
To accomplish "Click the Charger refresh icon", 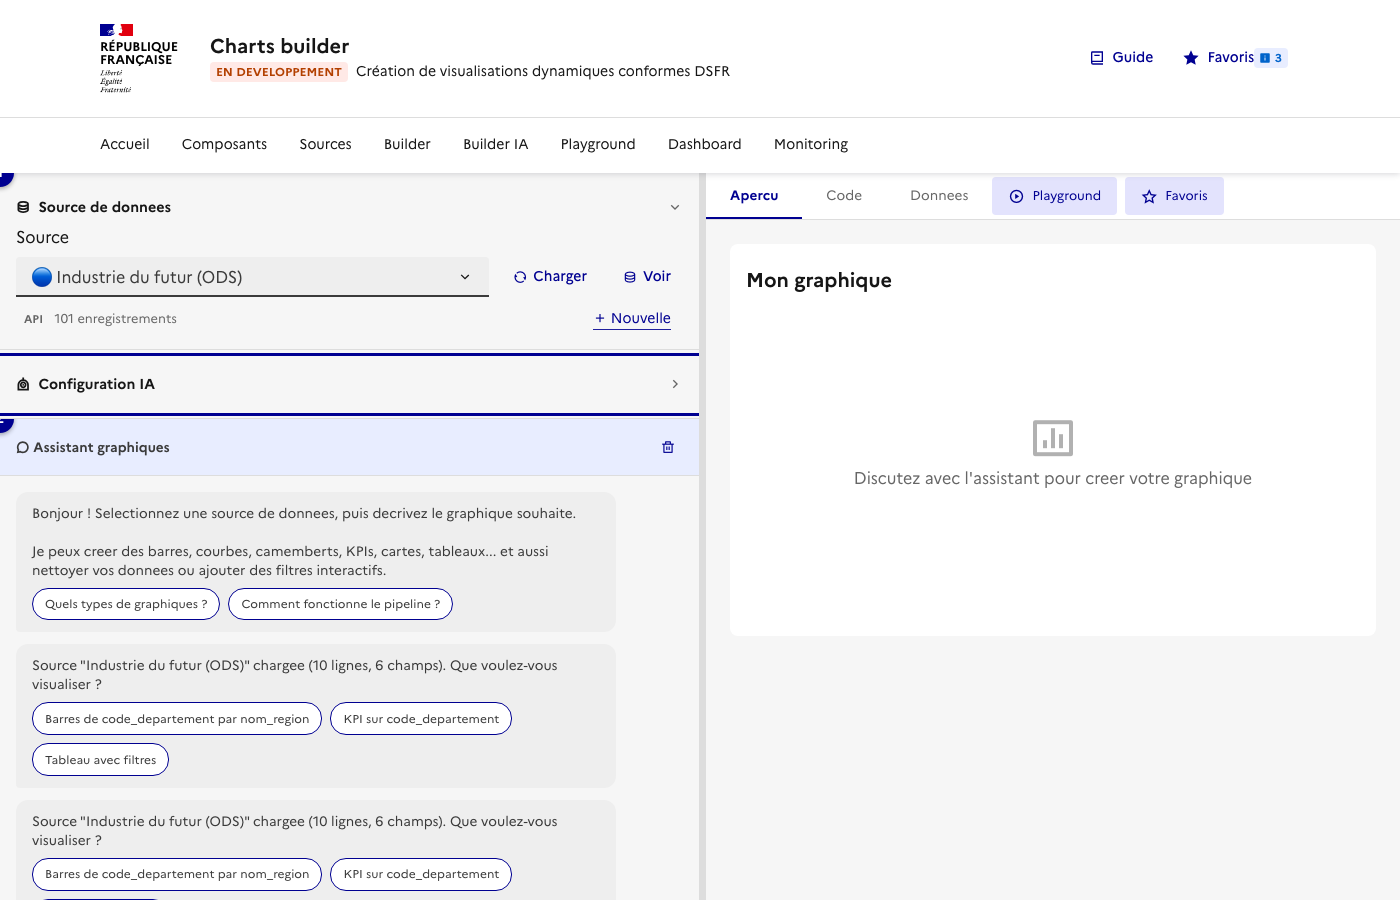I will (521, 276).
